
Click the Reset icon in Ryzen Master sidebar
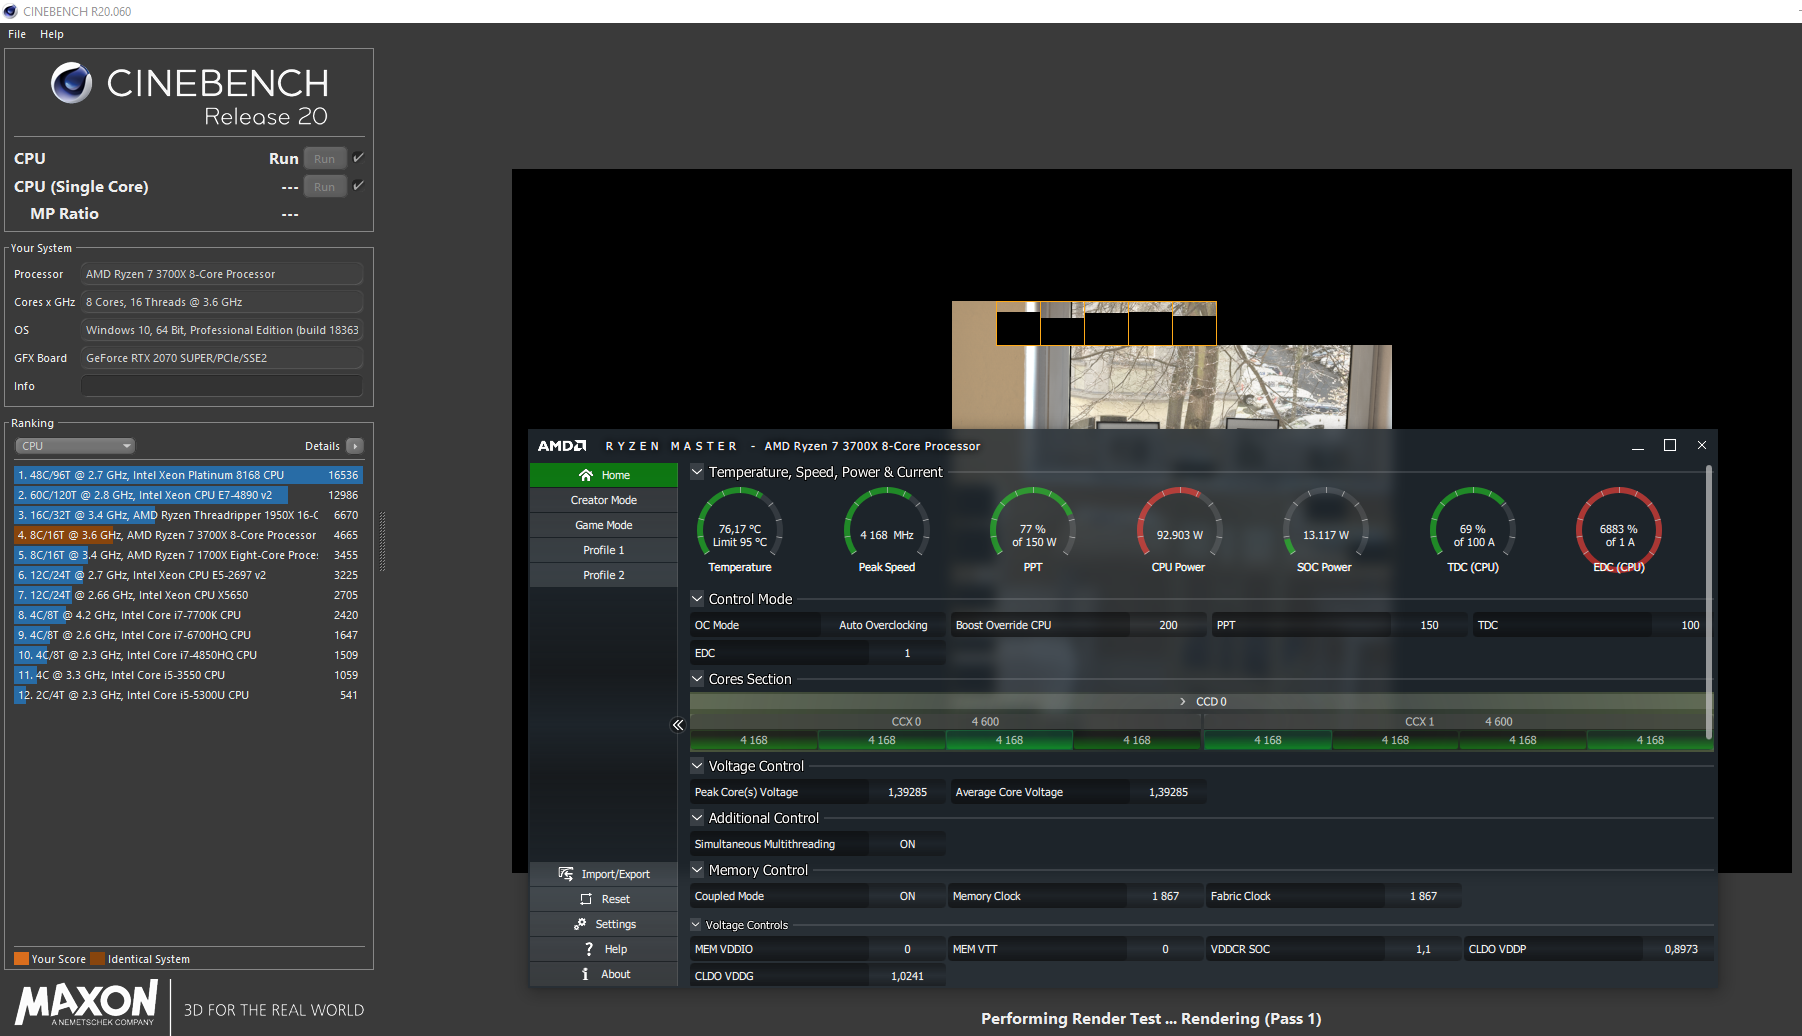coord(586,899)
